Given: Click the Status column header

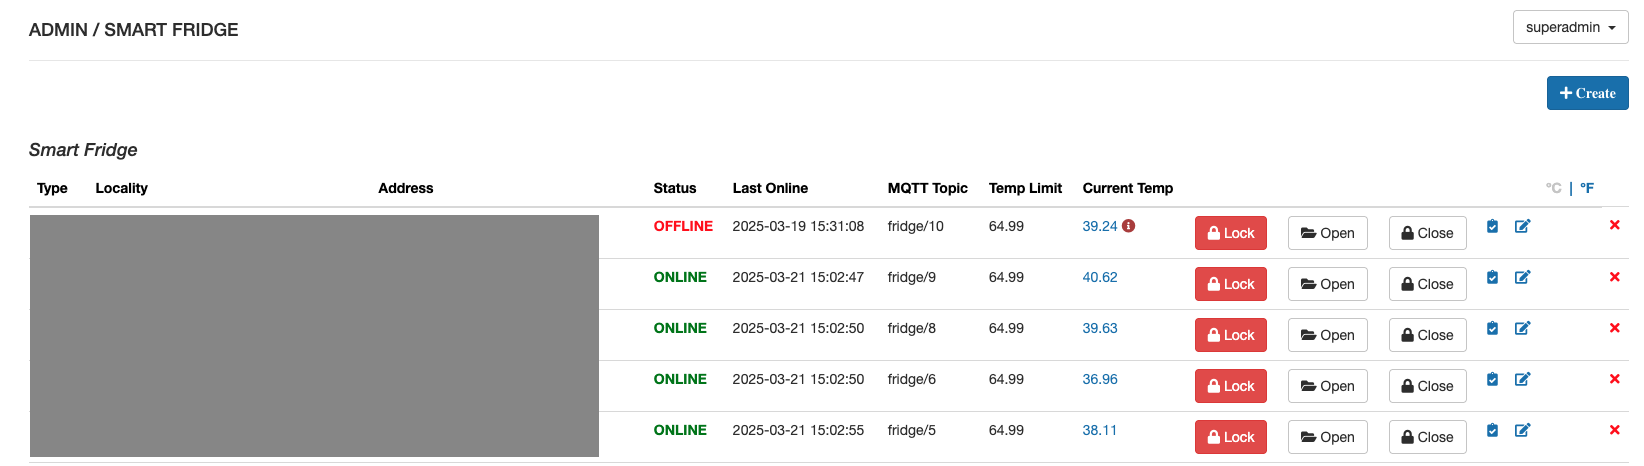Looking at the screenshot, I should coord(674,188).
